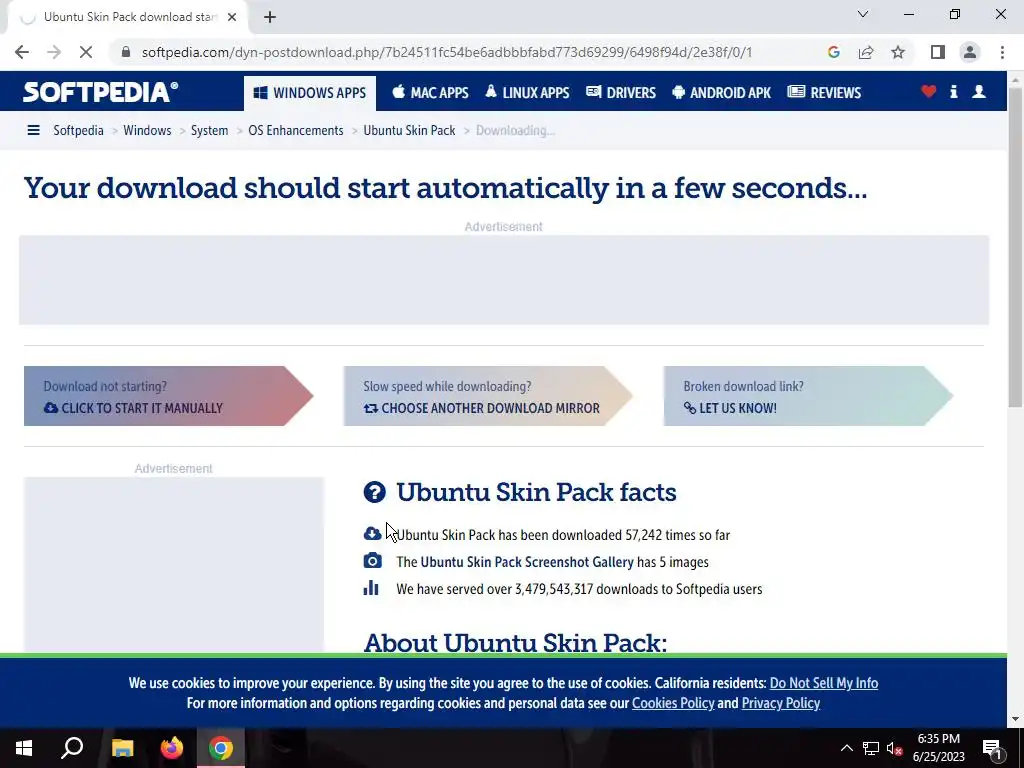Click the page vertical scrollbar

click(1015, 247)
